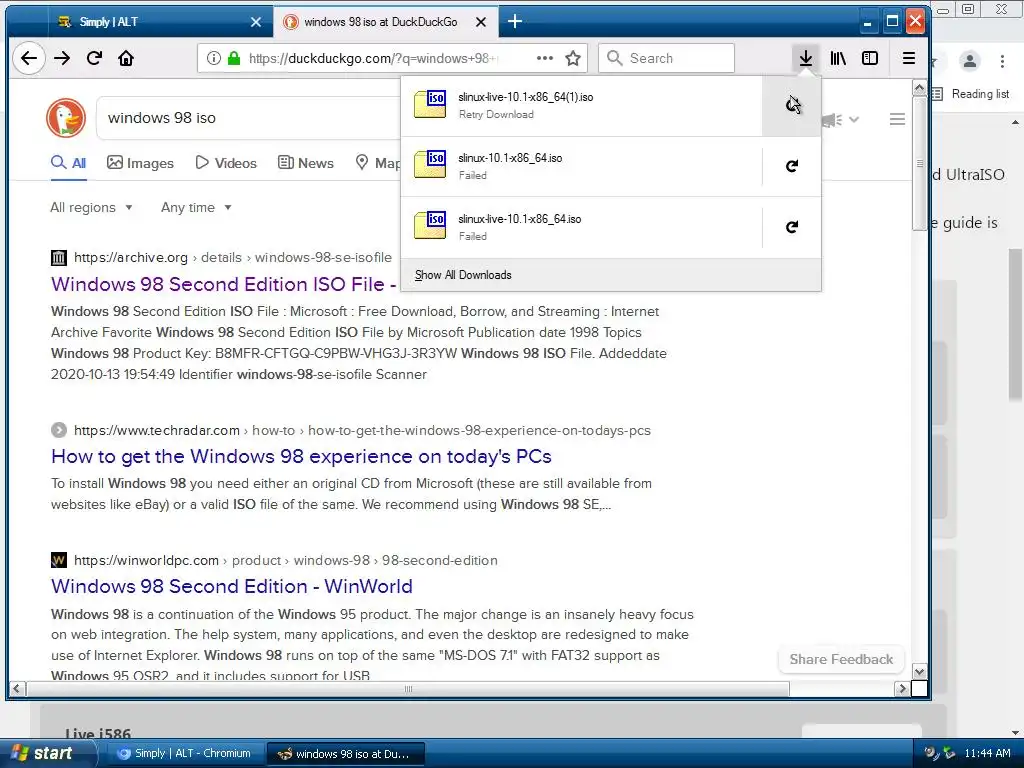Image resolution: width=1024 pixels, height=768 pixels.
Task: Expand the Any time filter
Action: [196, 208]
